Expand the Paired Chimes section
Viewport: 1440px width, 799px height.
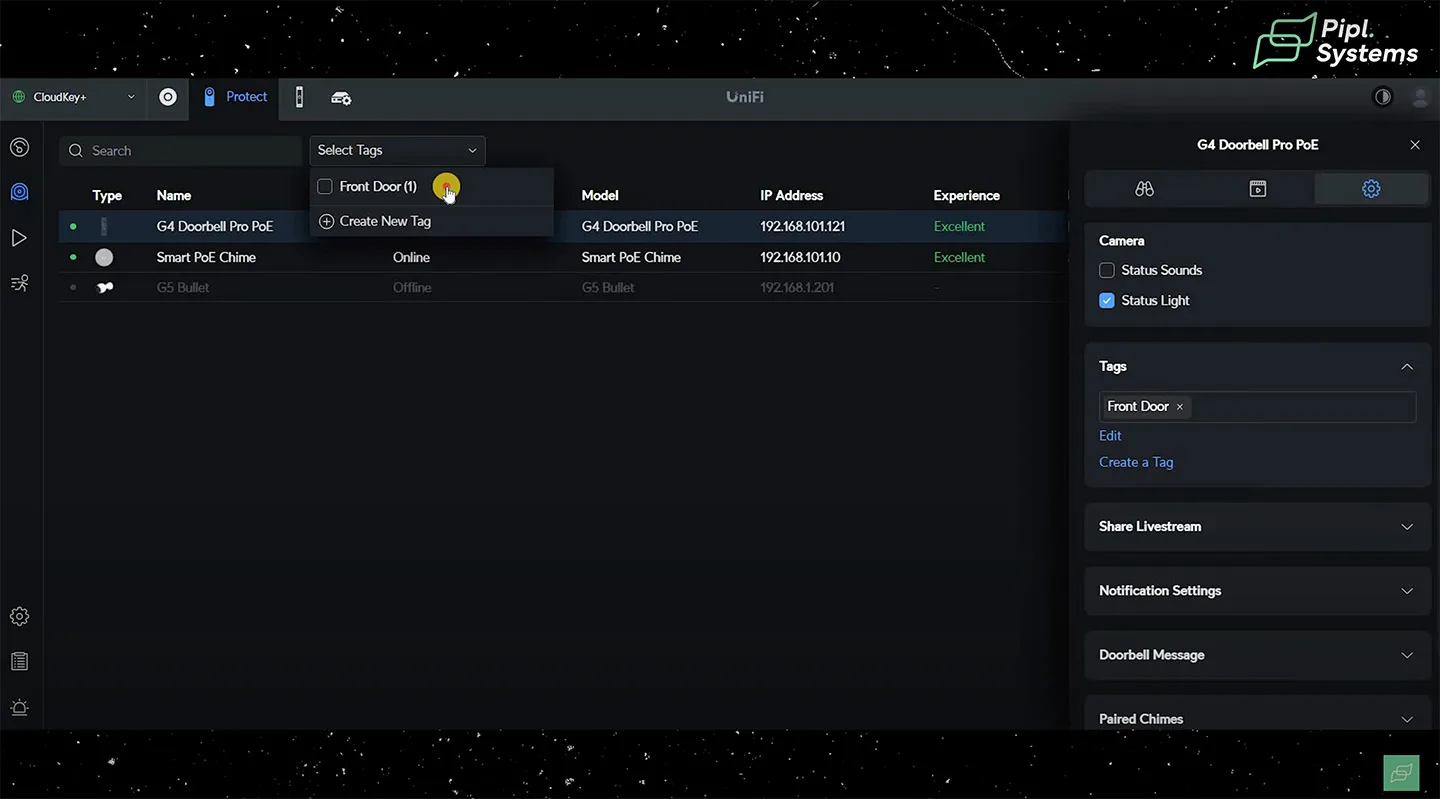(x=1257, y=715)
